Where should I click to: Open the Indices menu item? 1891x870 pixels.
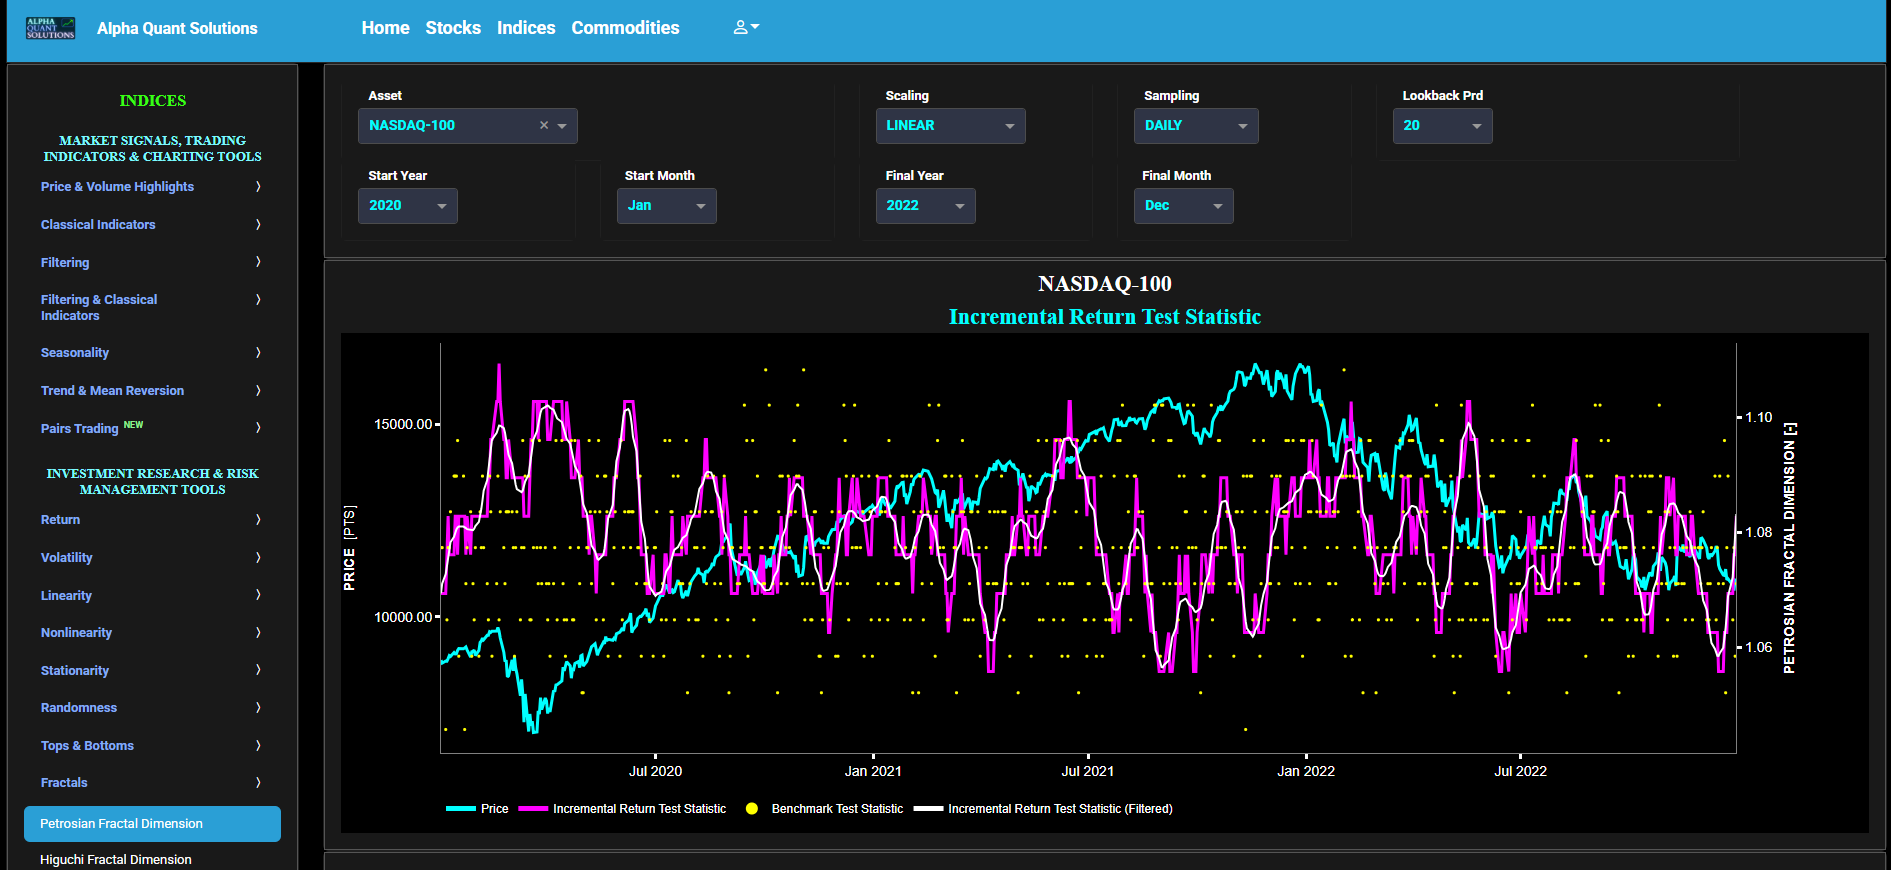[526, 28]
